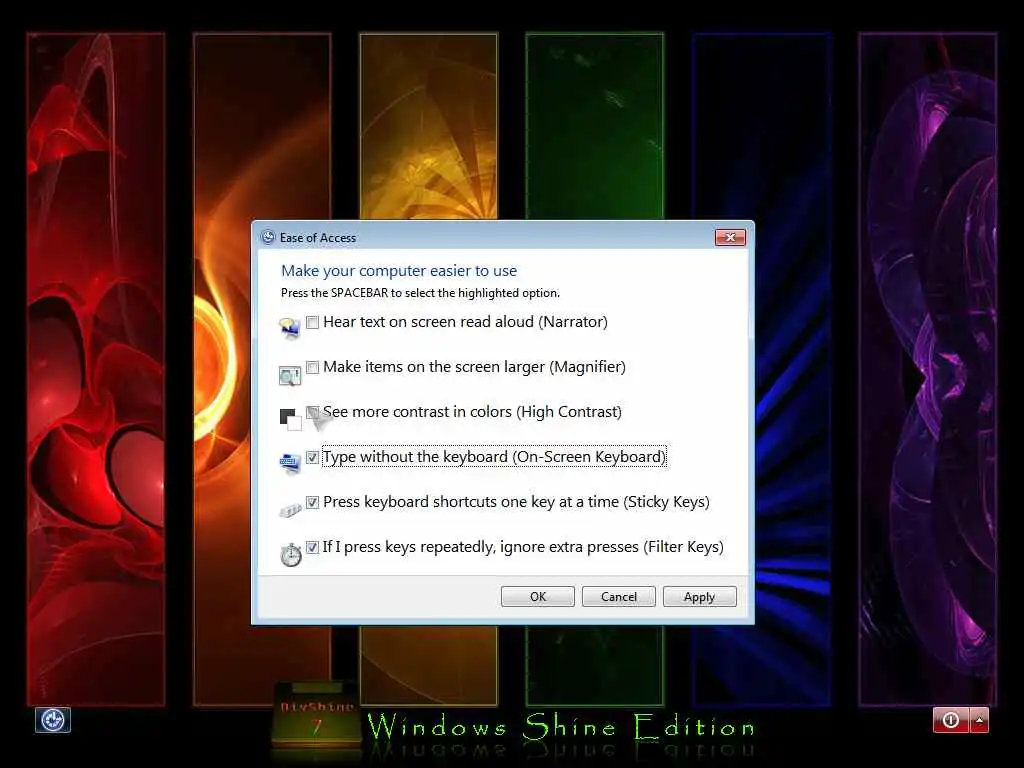Enable the Narrator checkbox
The width and height of the screenshot is (1024, 768).
point(313,322)
